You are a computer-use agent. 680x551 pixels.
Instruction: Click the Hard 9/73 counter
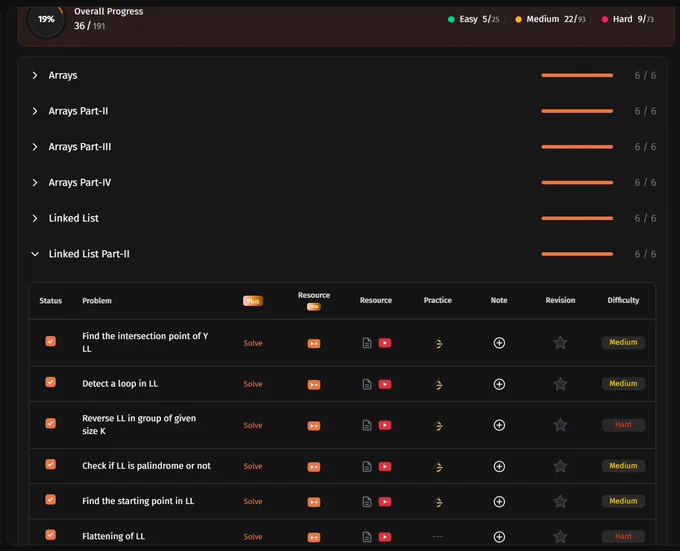628,19
